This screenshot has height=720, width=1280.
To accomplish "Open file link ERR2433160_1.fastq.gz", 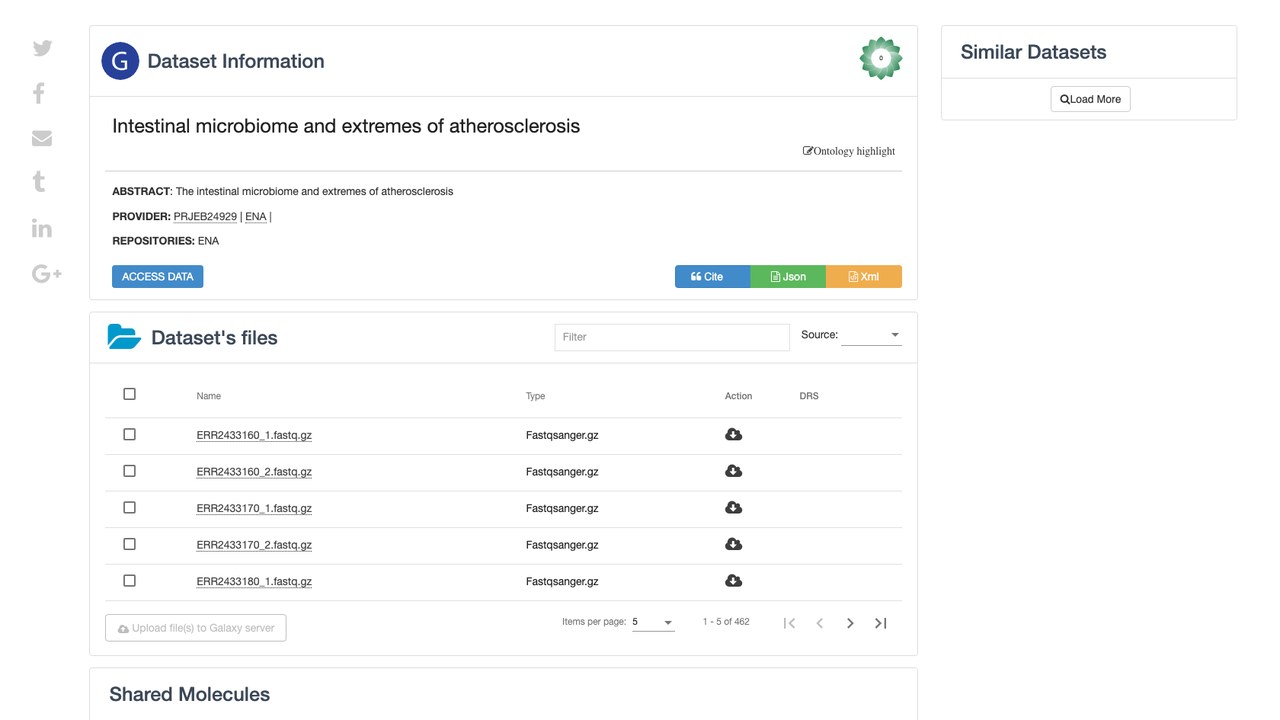I will (254, 435).
